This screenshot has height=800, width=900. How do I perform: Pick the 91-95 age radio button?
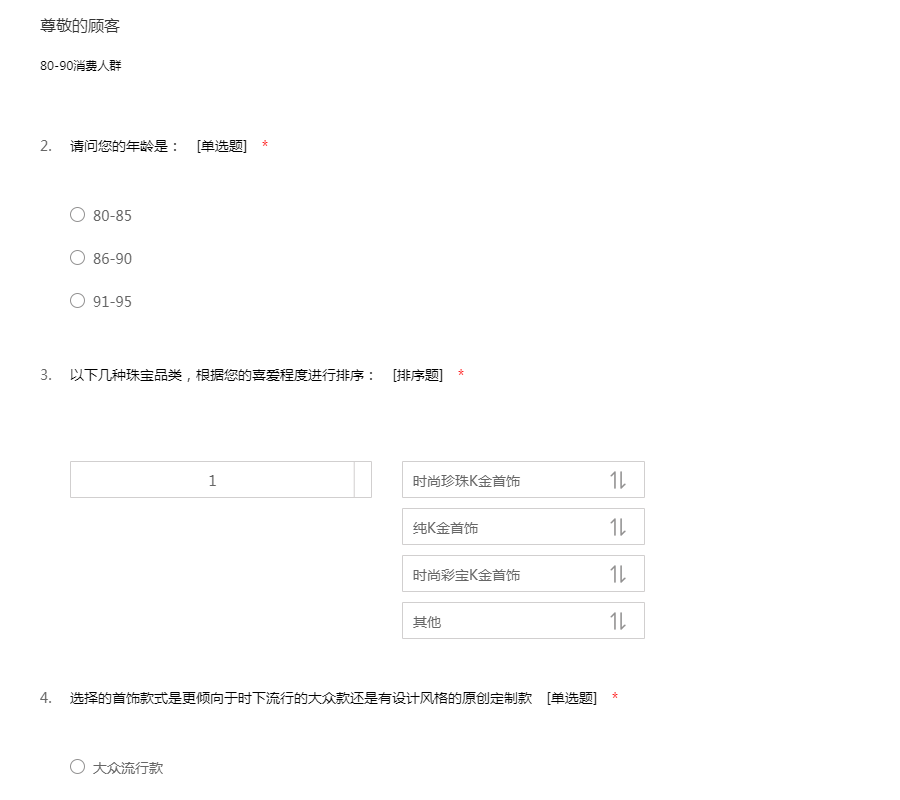pyautogui.click(x=78, y=301)
